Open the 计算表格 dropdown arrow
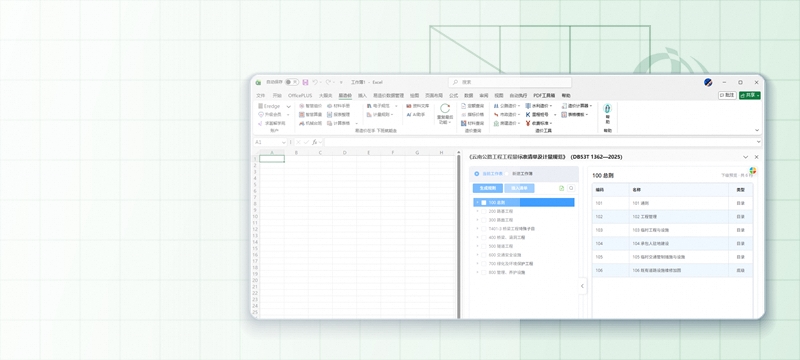This screenshot has width=800, height=360. tap(356, 124)
